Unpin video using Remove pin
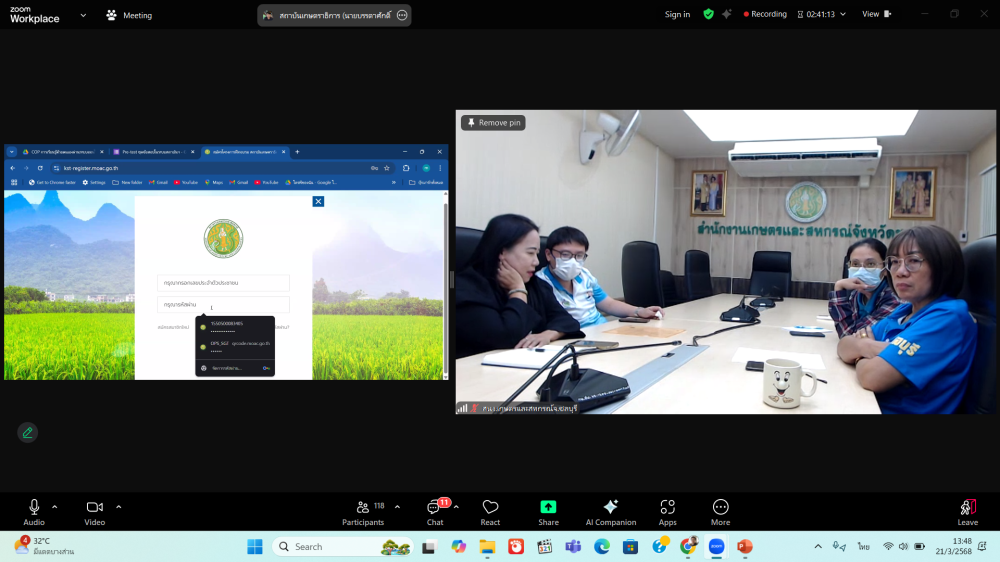The image size is (1000, 562). (x=493, y=123)
